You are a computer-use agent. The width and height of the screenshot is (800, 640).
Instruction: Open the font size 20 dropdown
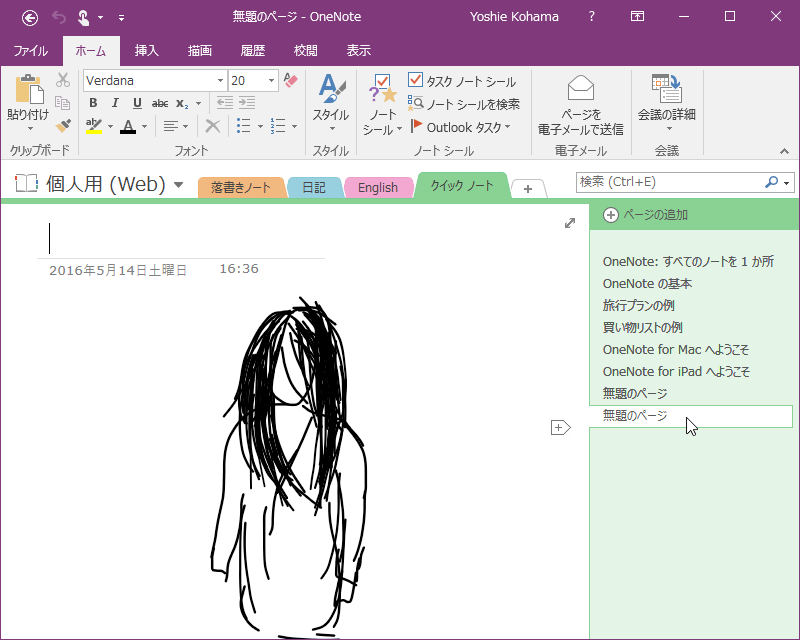[272, 81]
